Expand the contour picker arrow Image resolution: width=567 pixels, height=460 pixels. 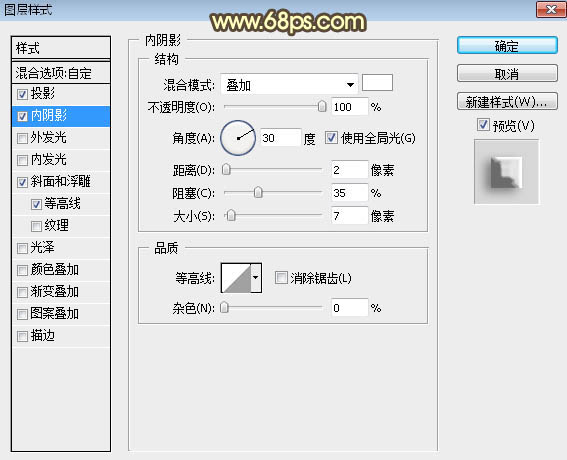click(x=256, y=278)
